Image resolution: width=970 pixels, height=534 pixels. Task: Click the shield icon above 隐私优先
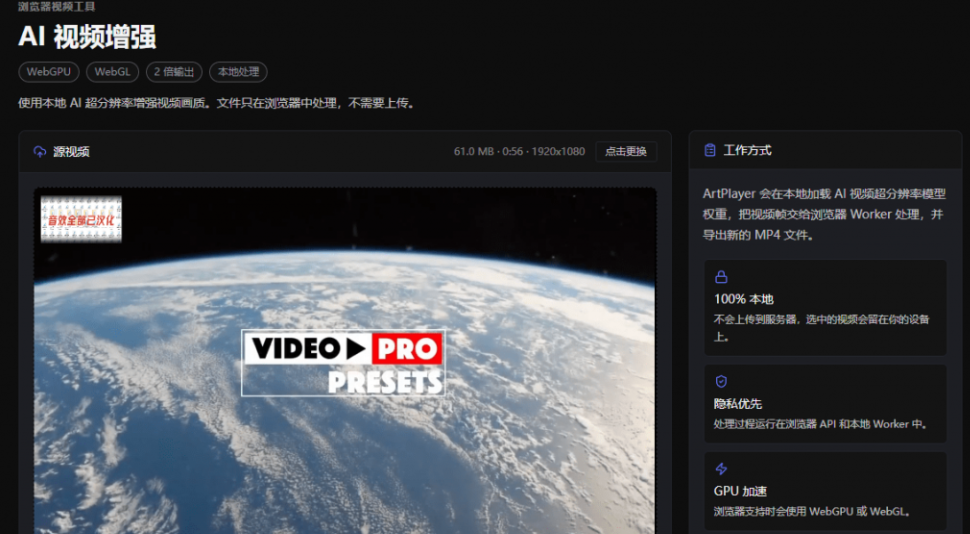tap(721, 381)
